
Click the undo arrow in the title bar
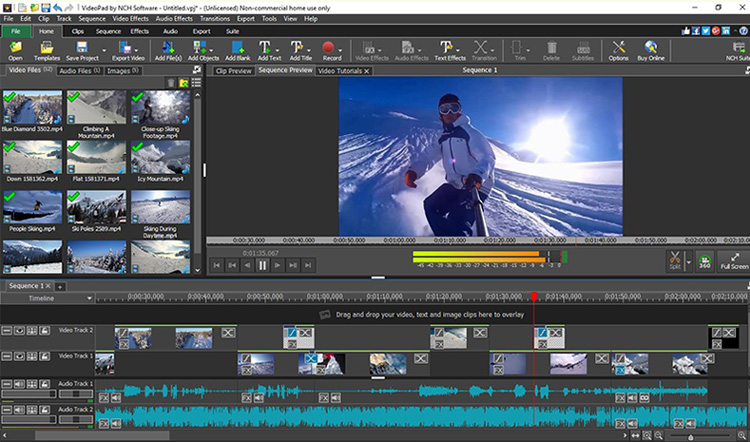pos(57,8)
